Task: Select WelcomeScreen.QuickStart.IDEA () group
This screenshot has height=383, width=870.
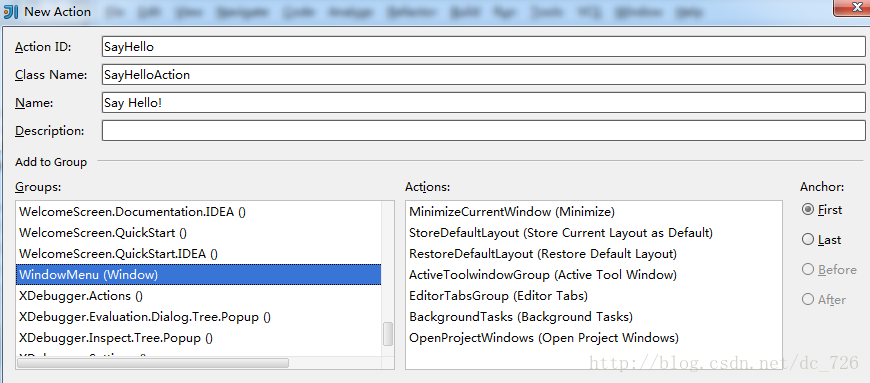Action: point(199,254)
